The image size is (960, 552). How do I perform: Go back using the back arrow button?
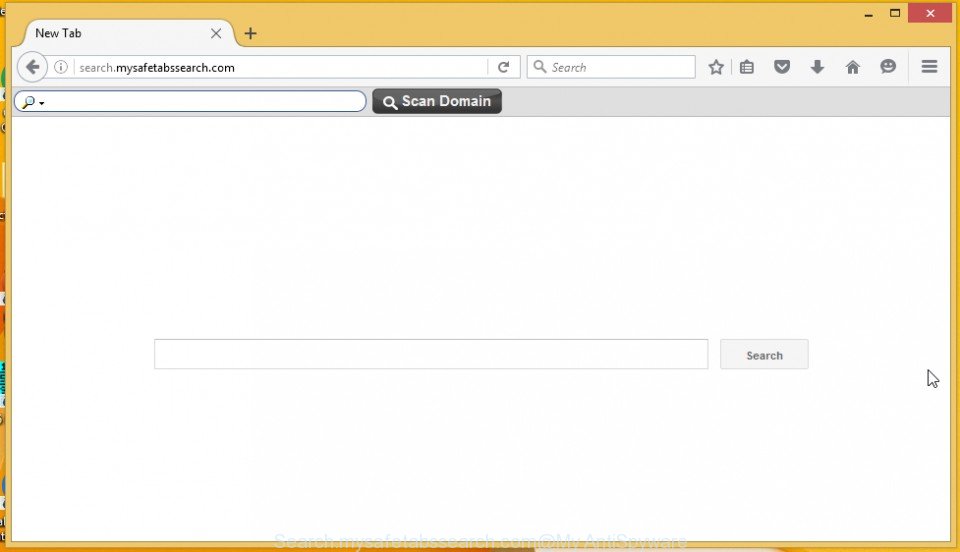pyautogui.click(x=32, y=67)
